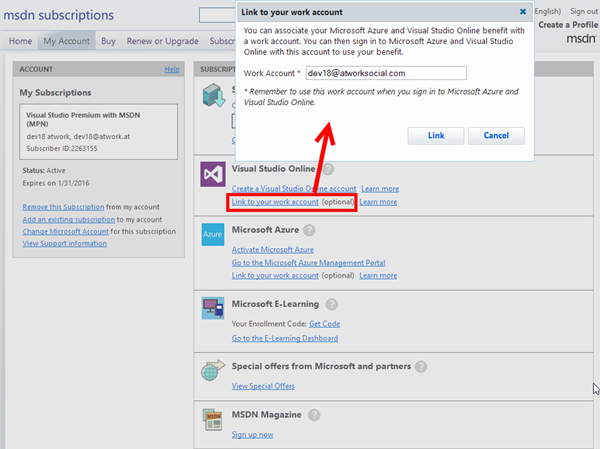This screenshot has width=600, height=449.
Task: Click the Cancel button in dialog
Action: (496, 136)
